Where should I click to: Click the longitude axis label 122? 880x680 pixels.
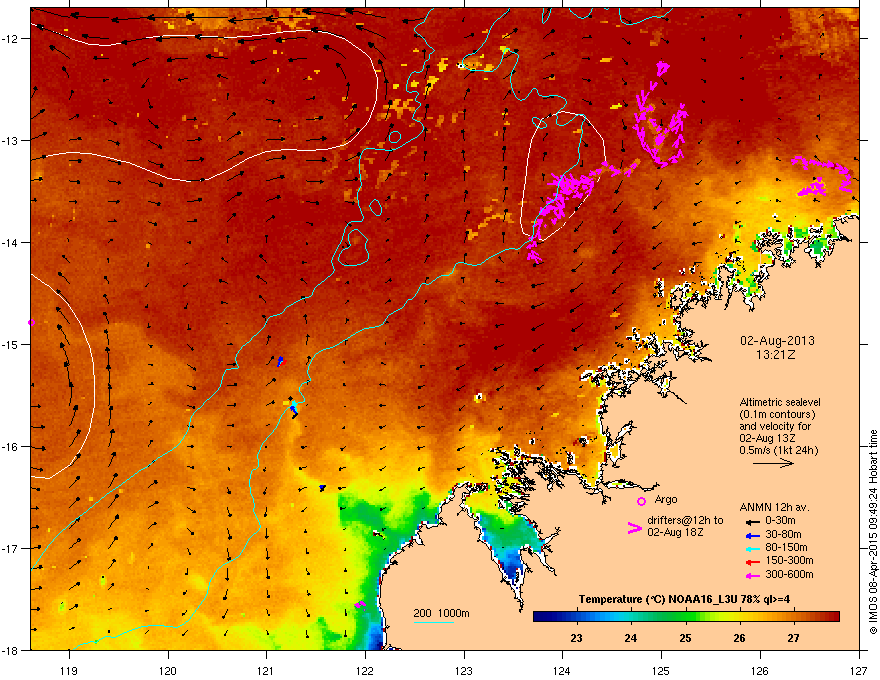[x=365, y=670]
